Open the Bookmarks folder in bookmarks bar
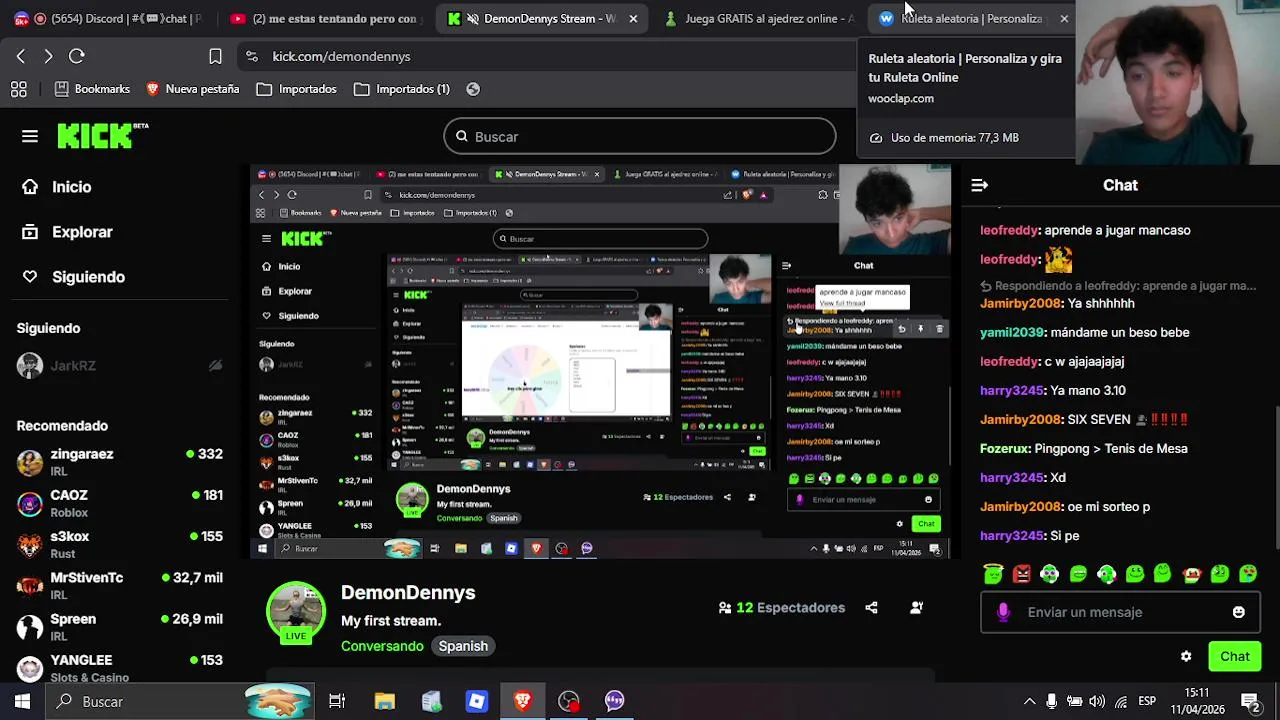 tap(92, 89)
